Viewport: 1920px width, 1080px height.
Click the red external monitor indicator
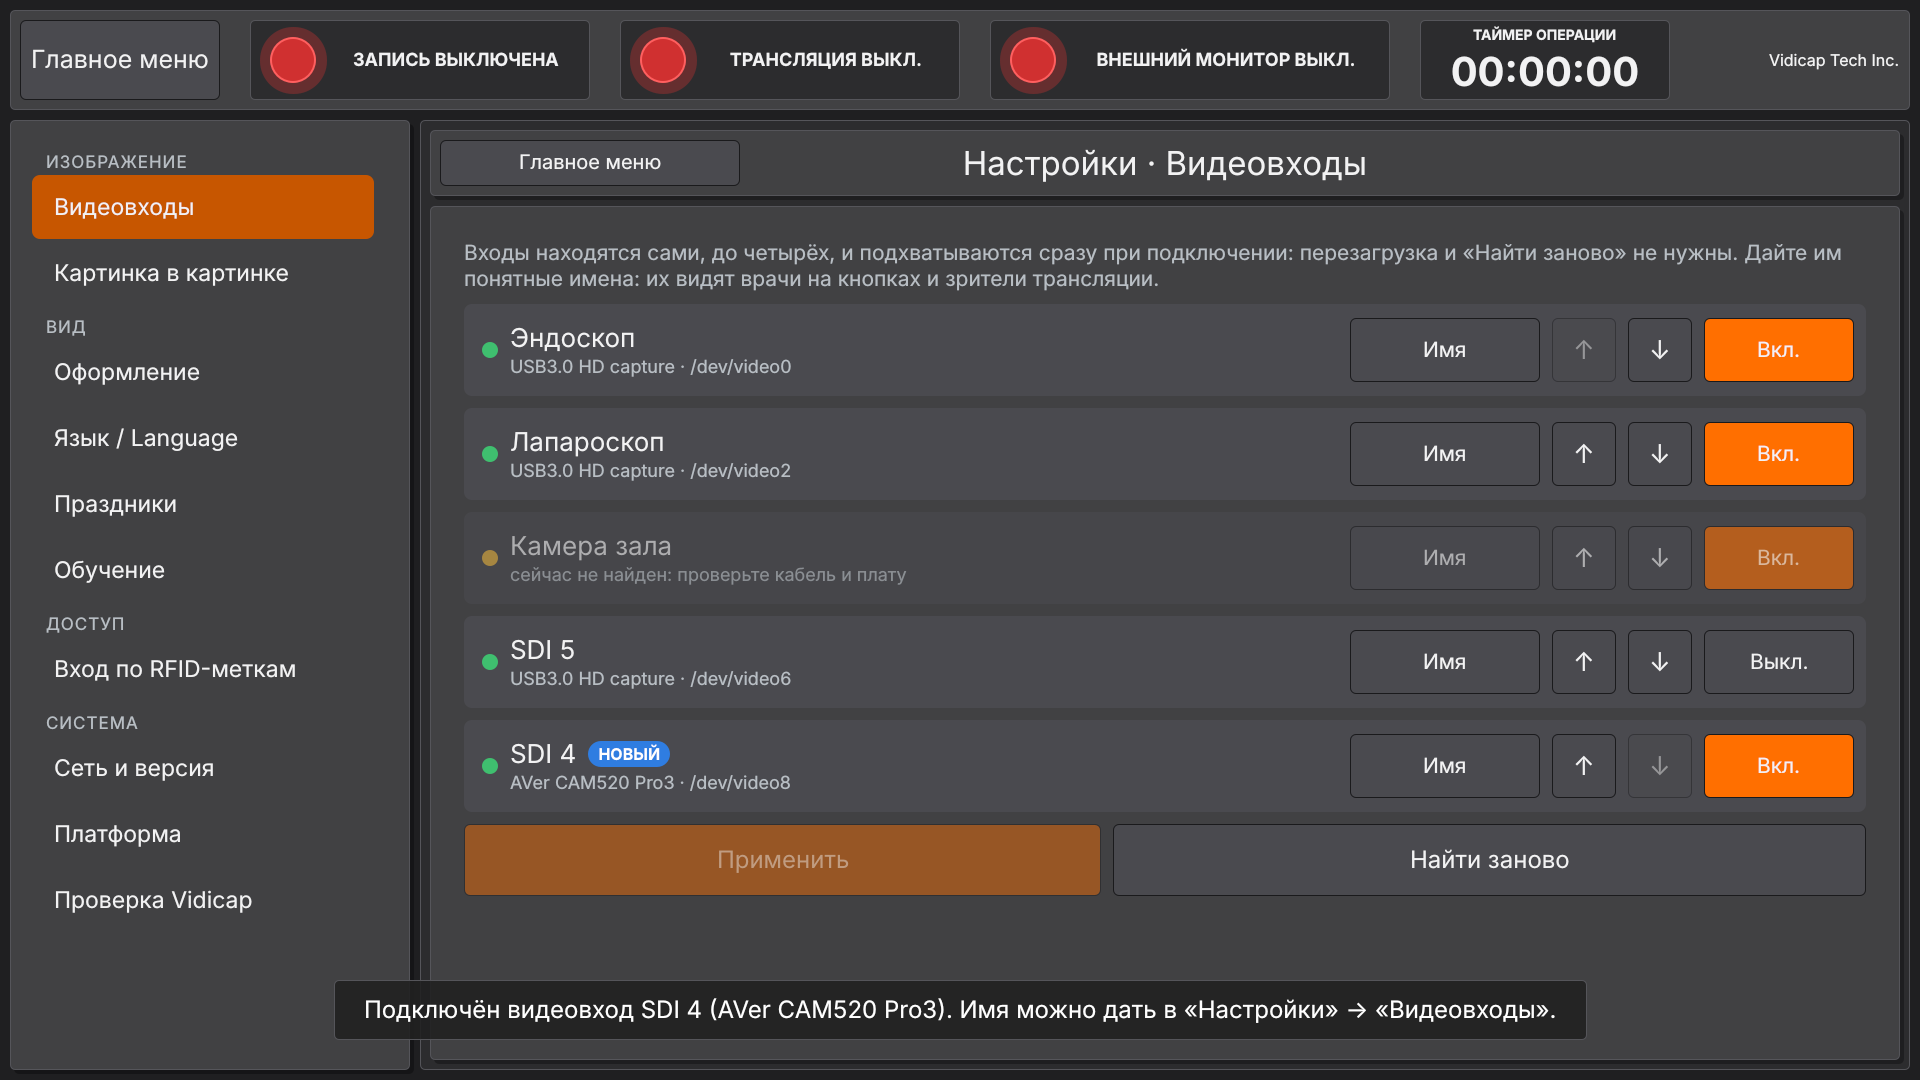[1033, 60]
